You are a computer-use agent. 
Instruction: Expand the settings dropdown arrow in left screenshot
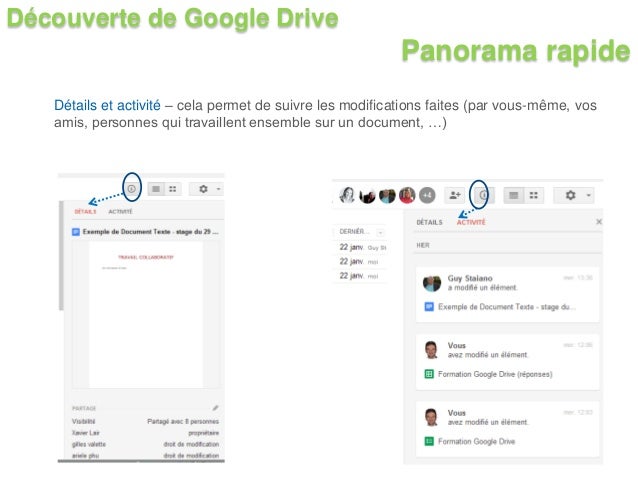pos(218,189)
